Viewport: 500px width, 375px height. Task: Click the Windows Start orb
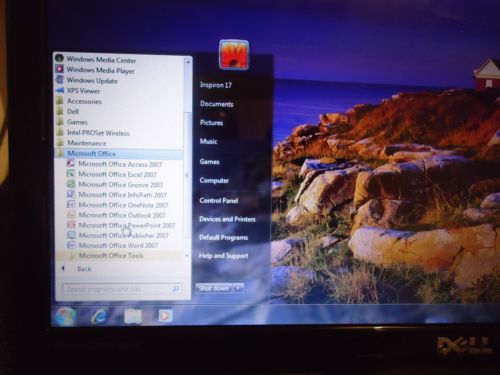[x=65, y=316]
